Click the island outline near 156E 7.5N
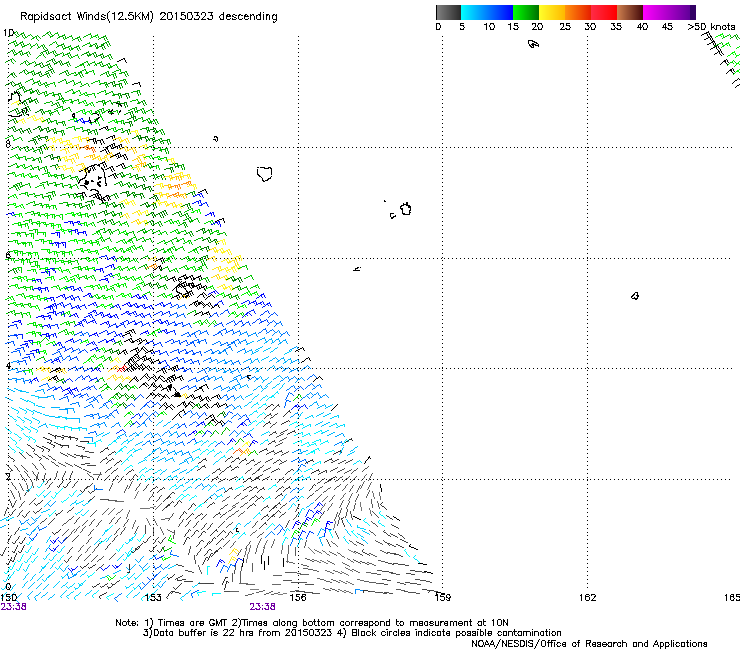740x650 pixels. (265, 174)
